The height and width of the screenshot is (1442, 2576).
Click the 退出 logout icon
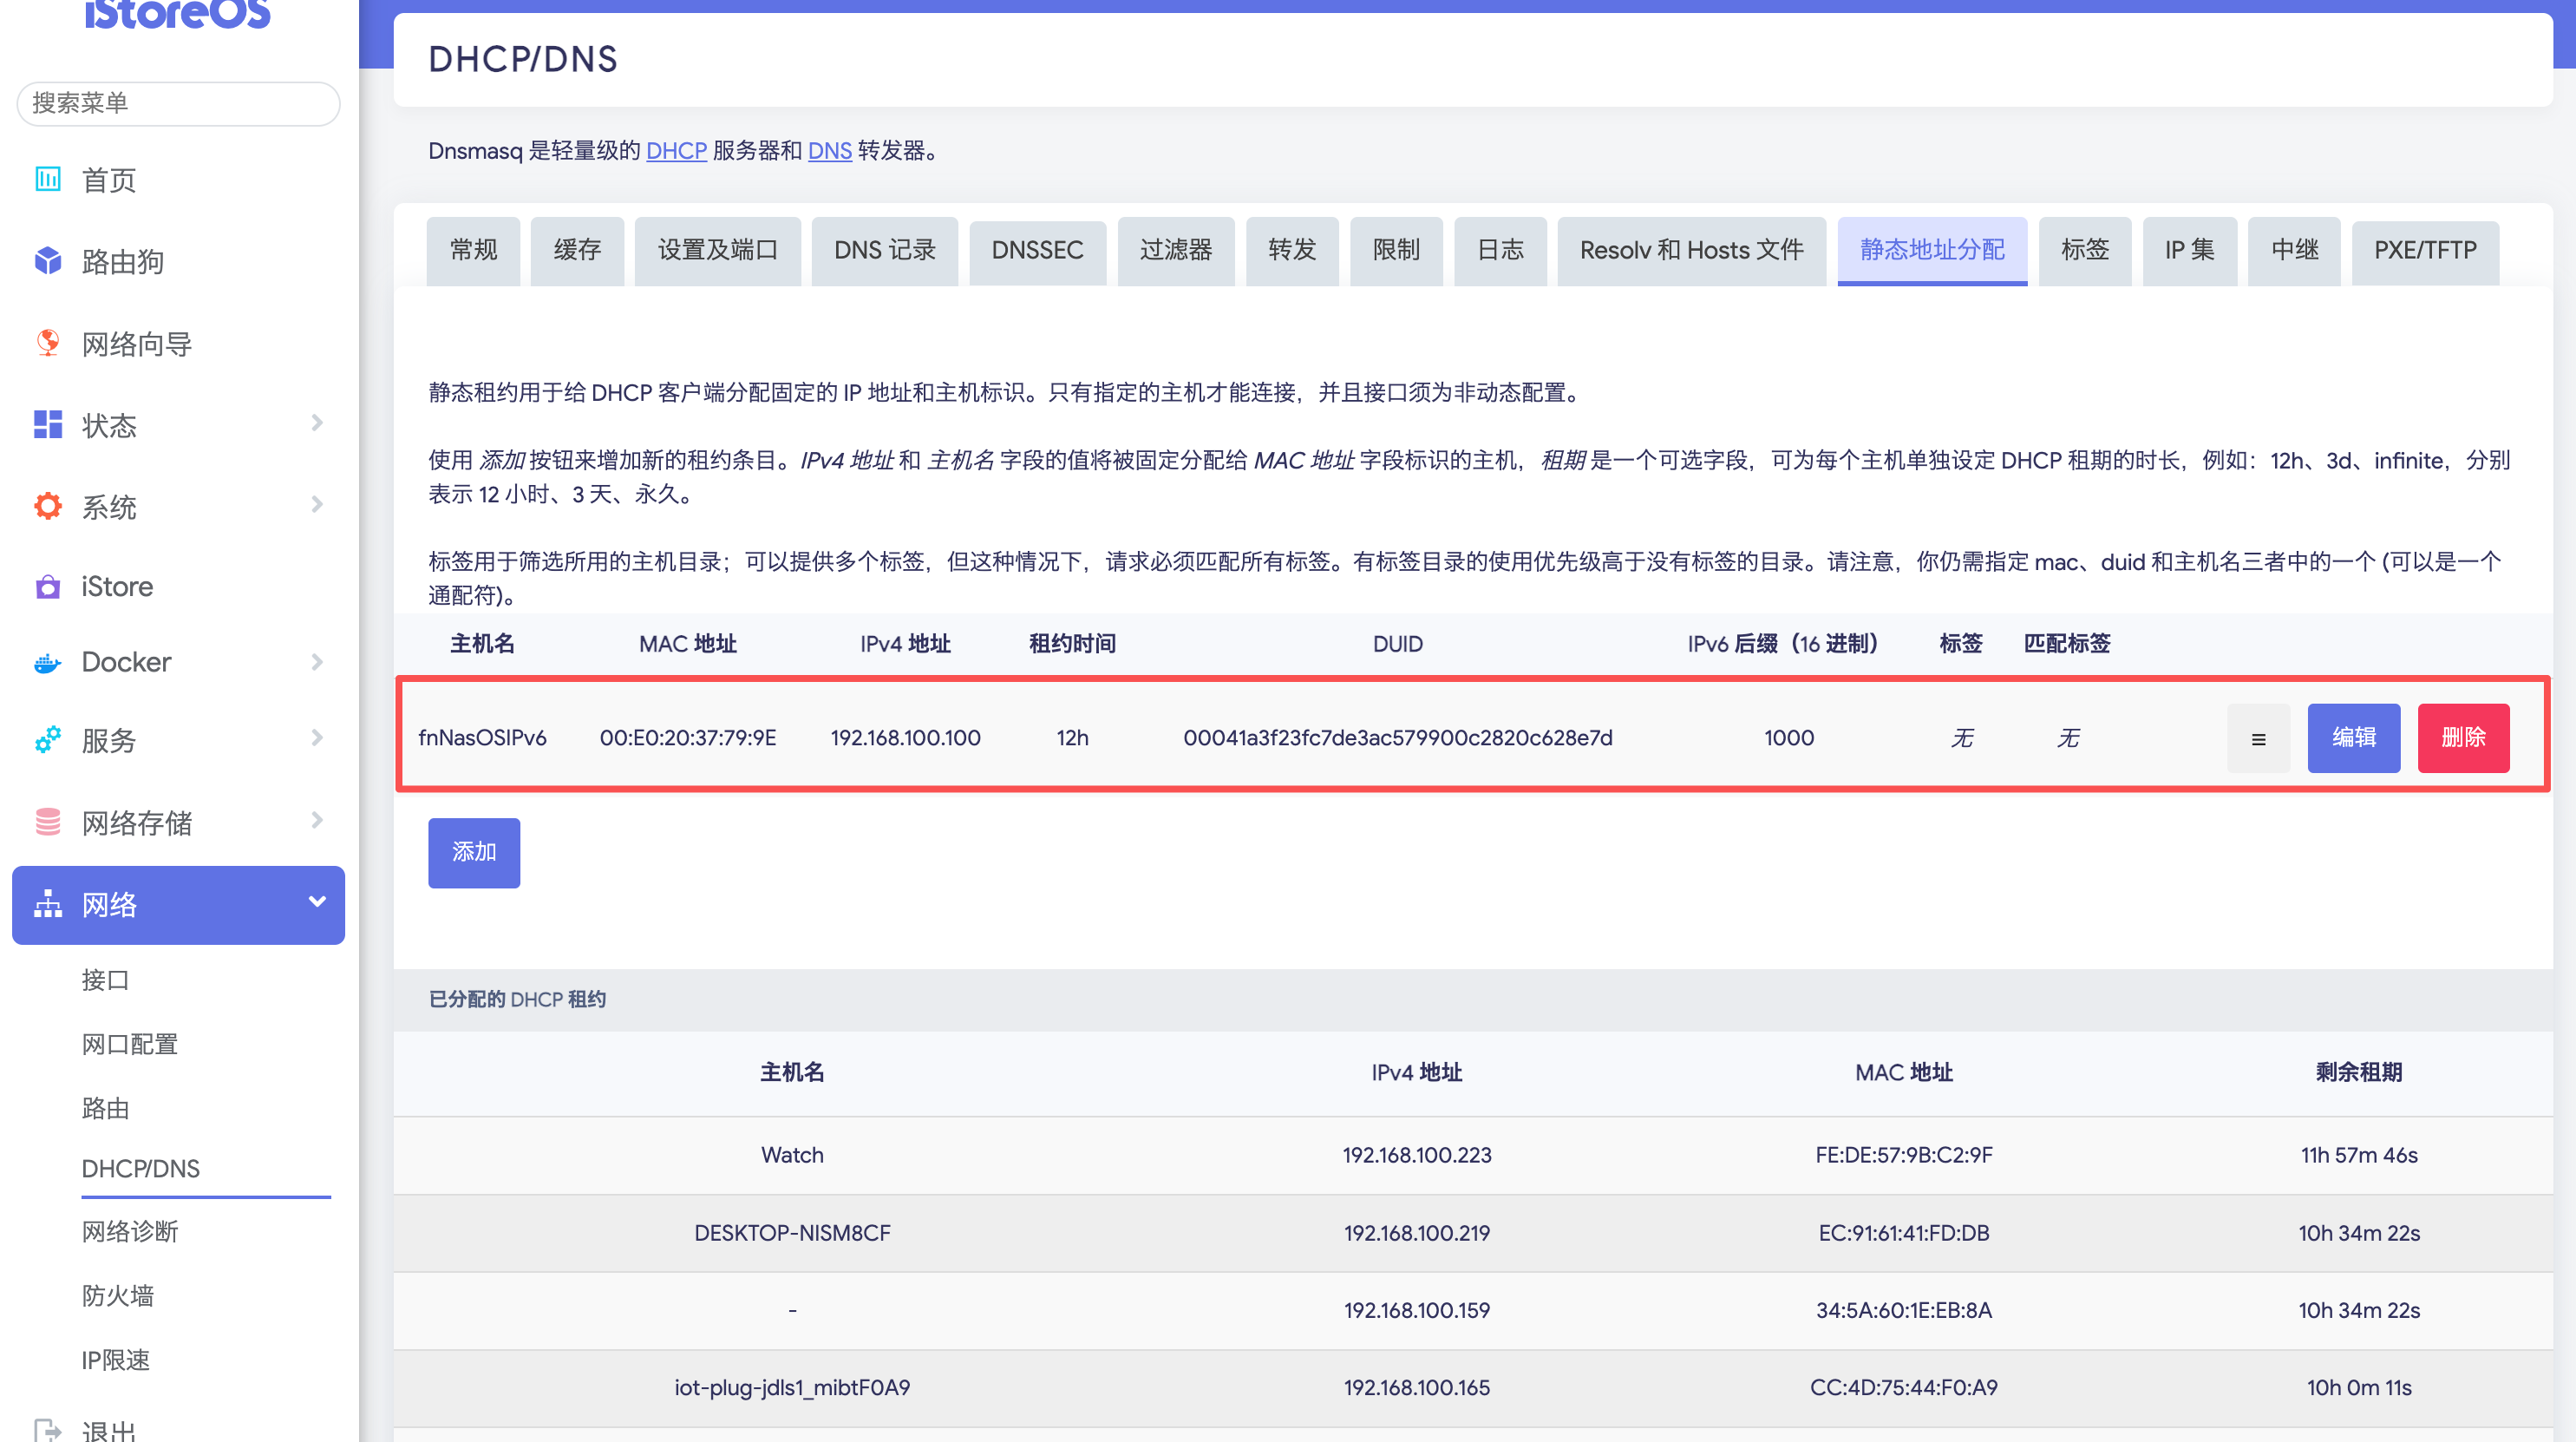coord(47,1430)
